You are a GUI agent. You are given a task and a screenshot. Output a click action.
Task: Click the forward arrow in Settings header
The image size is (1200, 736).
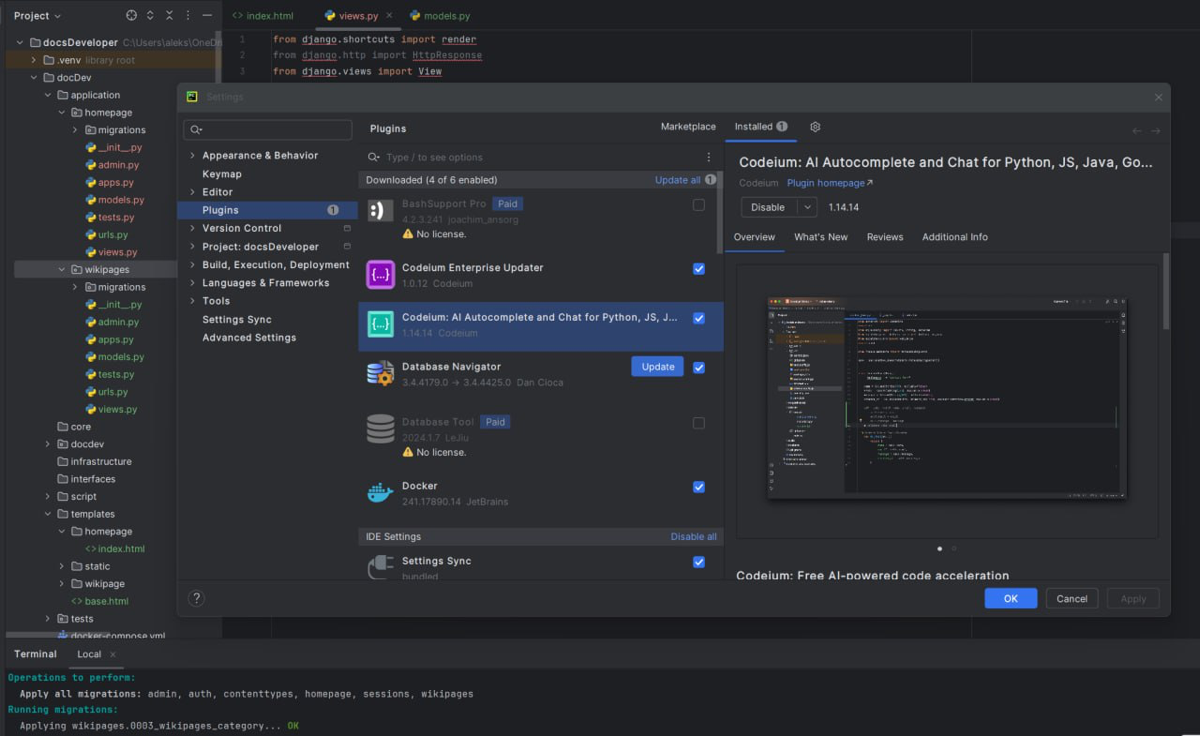(1156, 131)
